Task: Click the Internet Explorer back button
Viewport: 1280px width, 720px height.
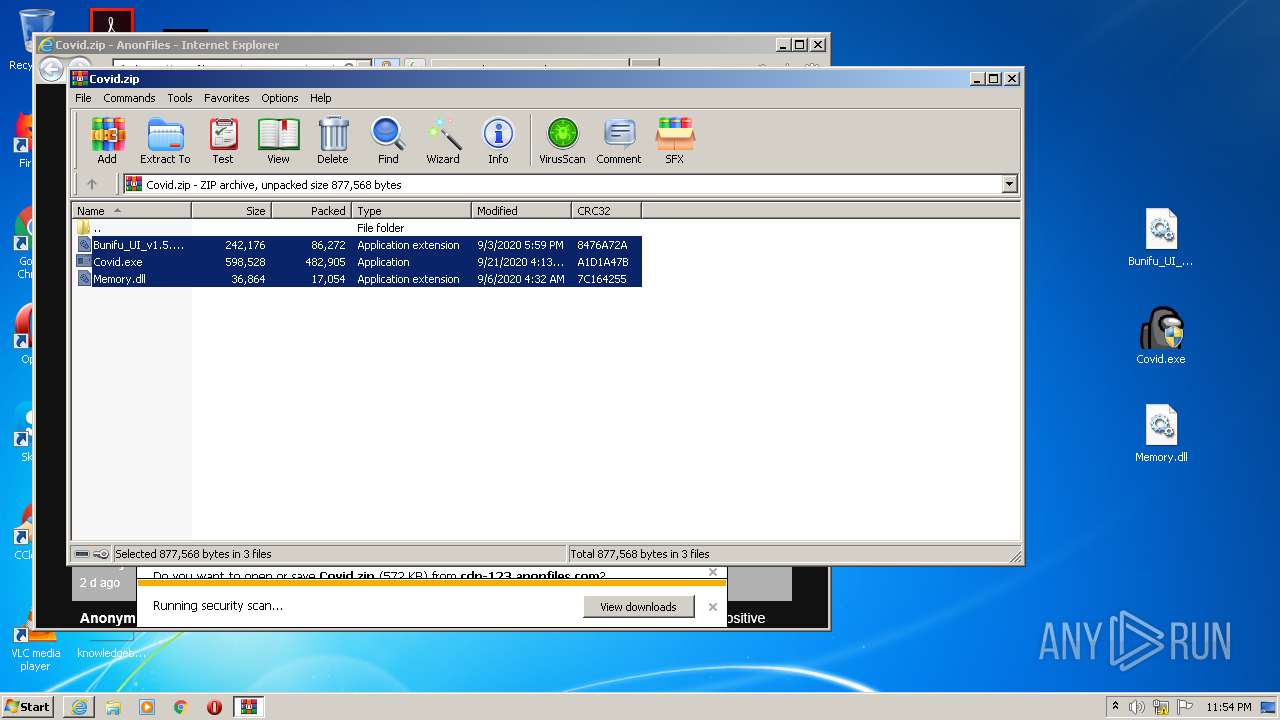Action: tap(51, 69)
